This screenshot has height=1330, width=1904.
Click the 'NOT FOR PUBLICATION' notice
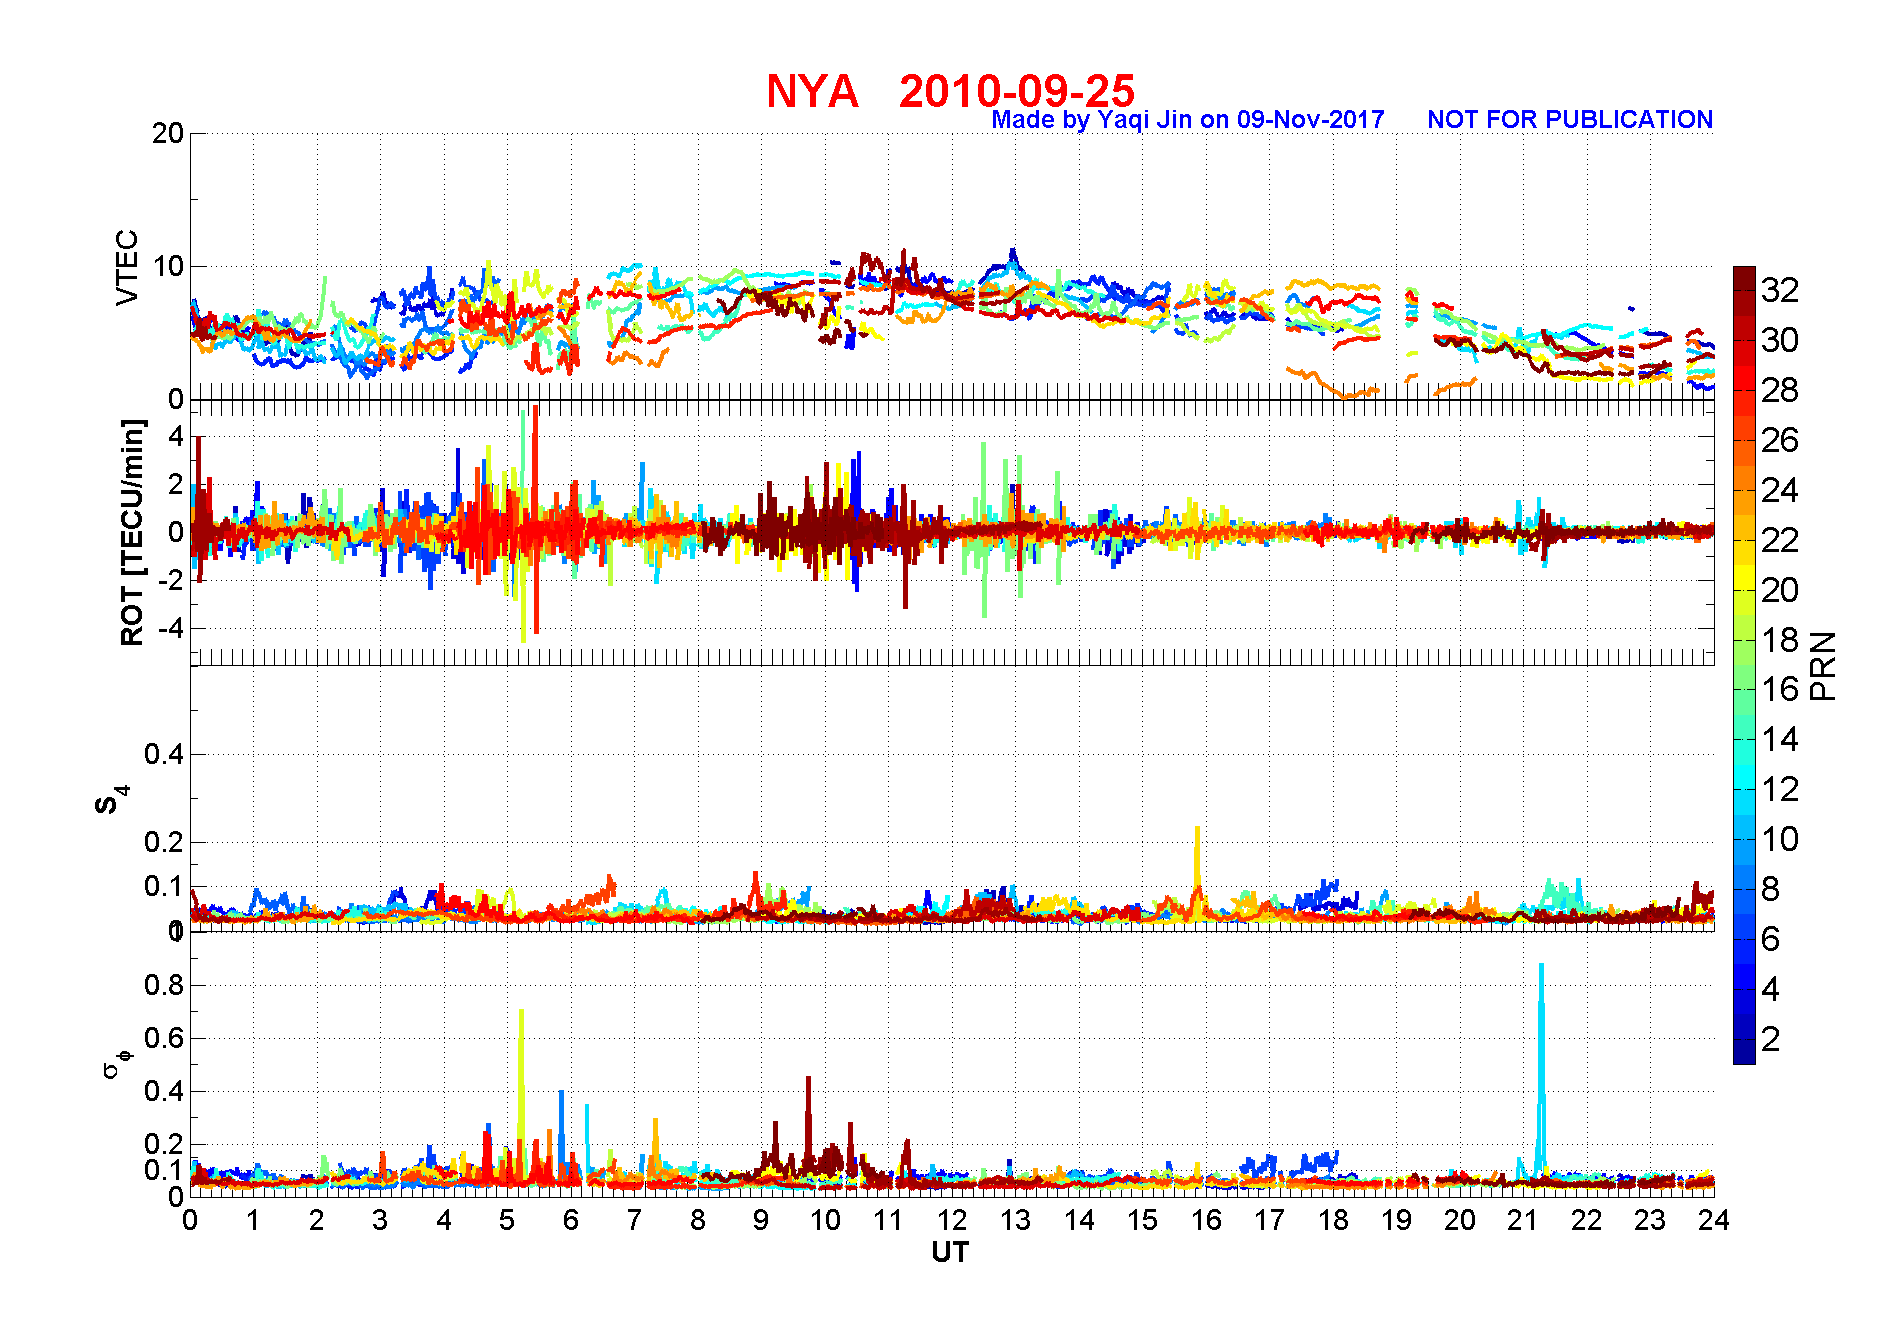point(1570,120)
